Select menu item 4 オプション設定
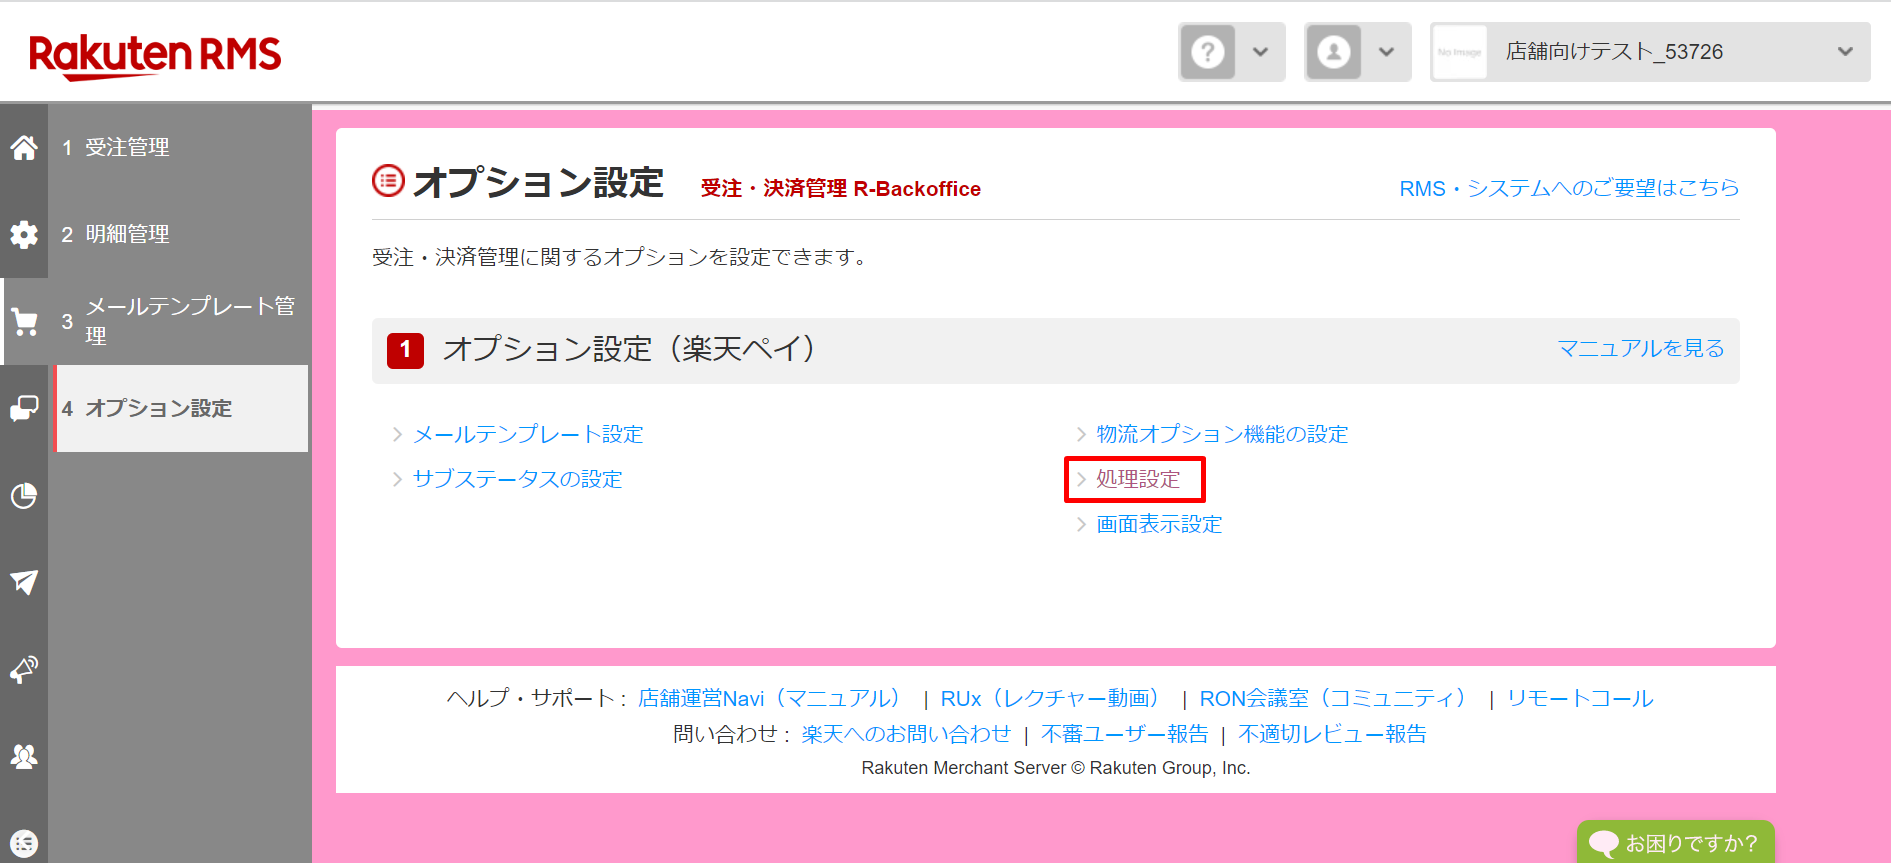 [180, 408]
